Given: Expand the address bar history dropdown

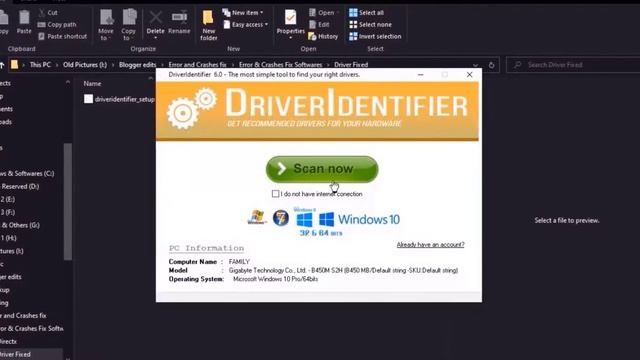Looking at the screenshot, I should pos(475,65).
